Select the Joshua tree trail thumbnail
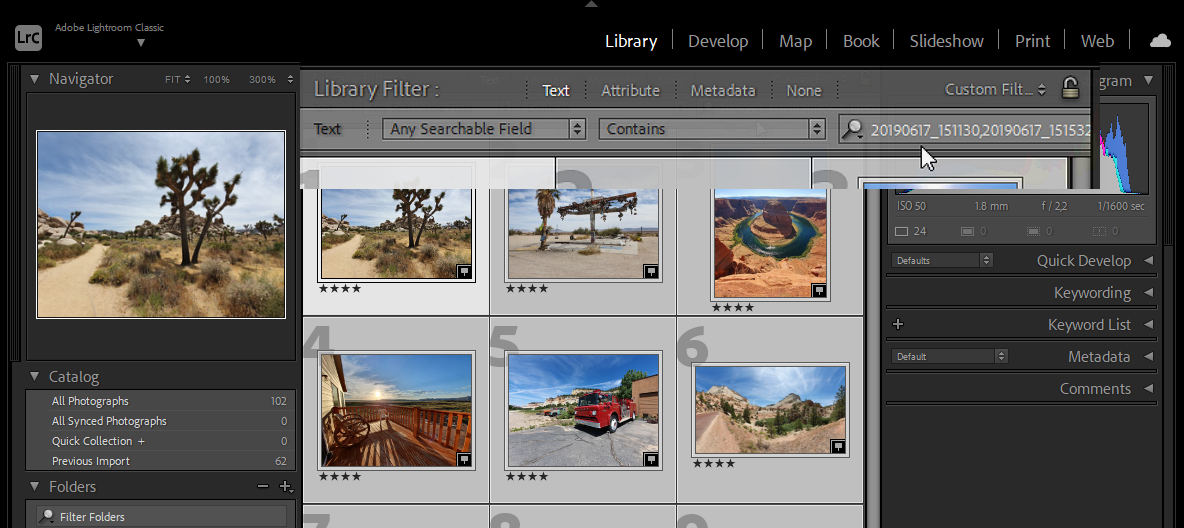 coord(396,233)
